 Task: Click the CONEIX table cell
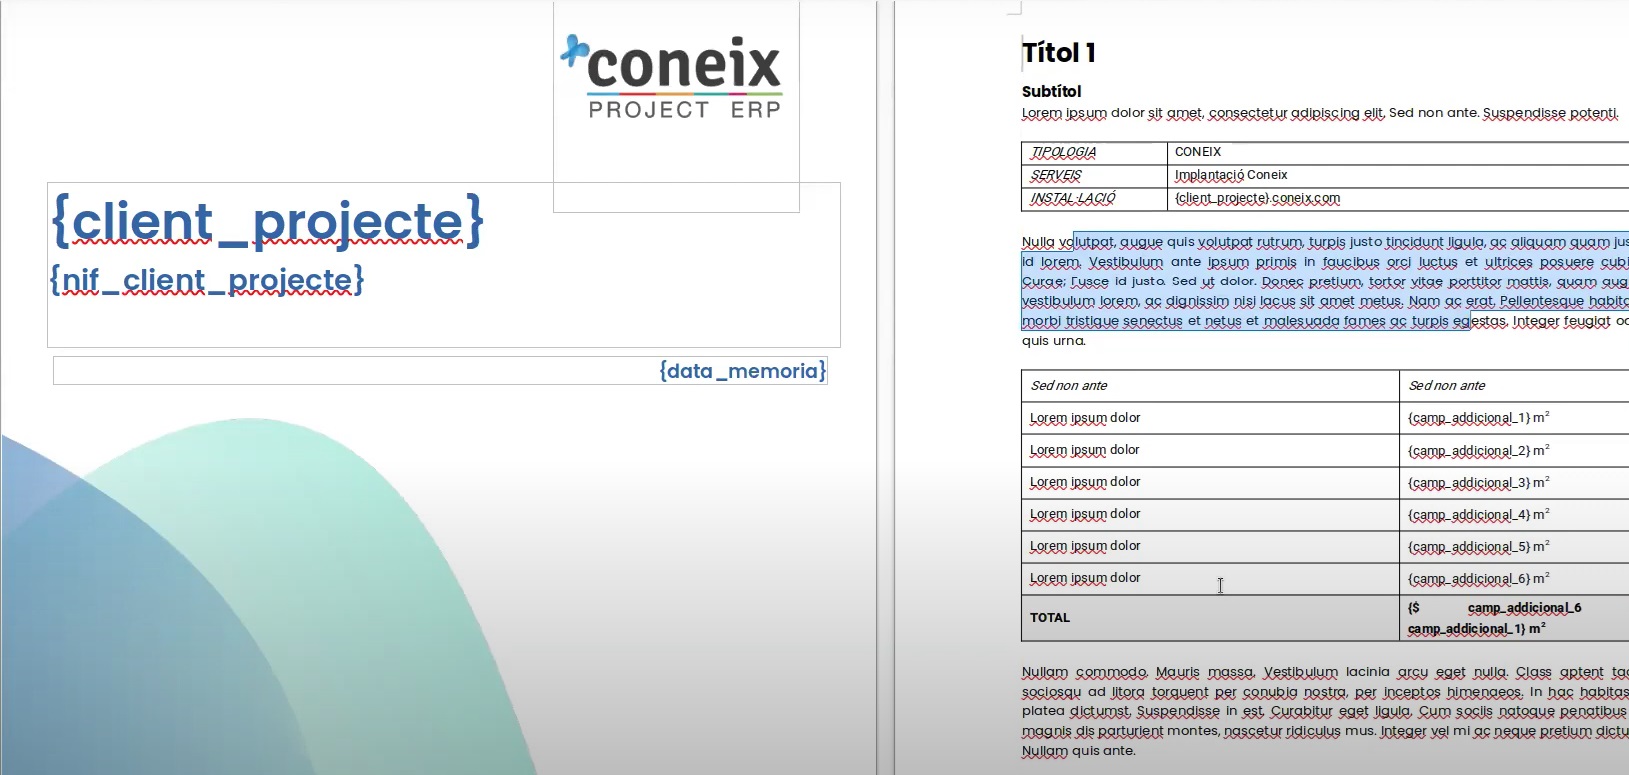click(x=1398, y=152)
